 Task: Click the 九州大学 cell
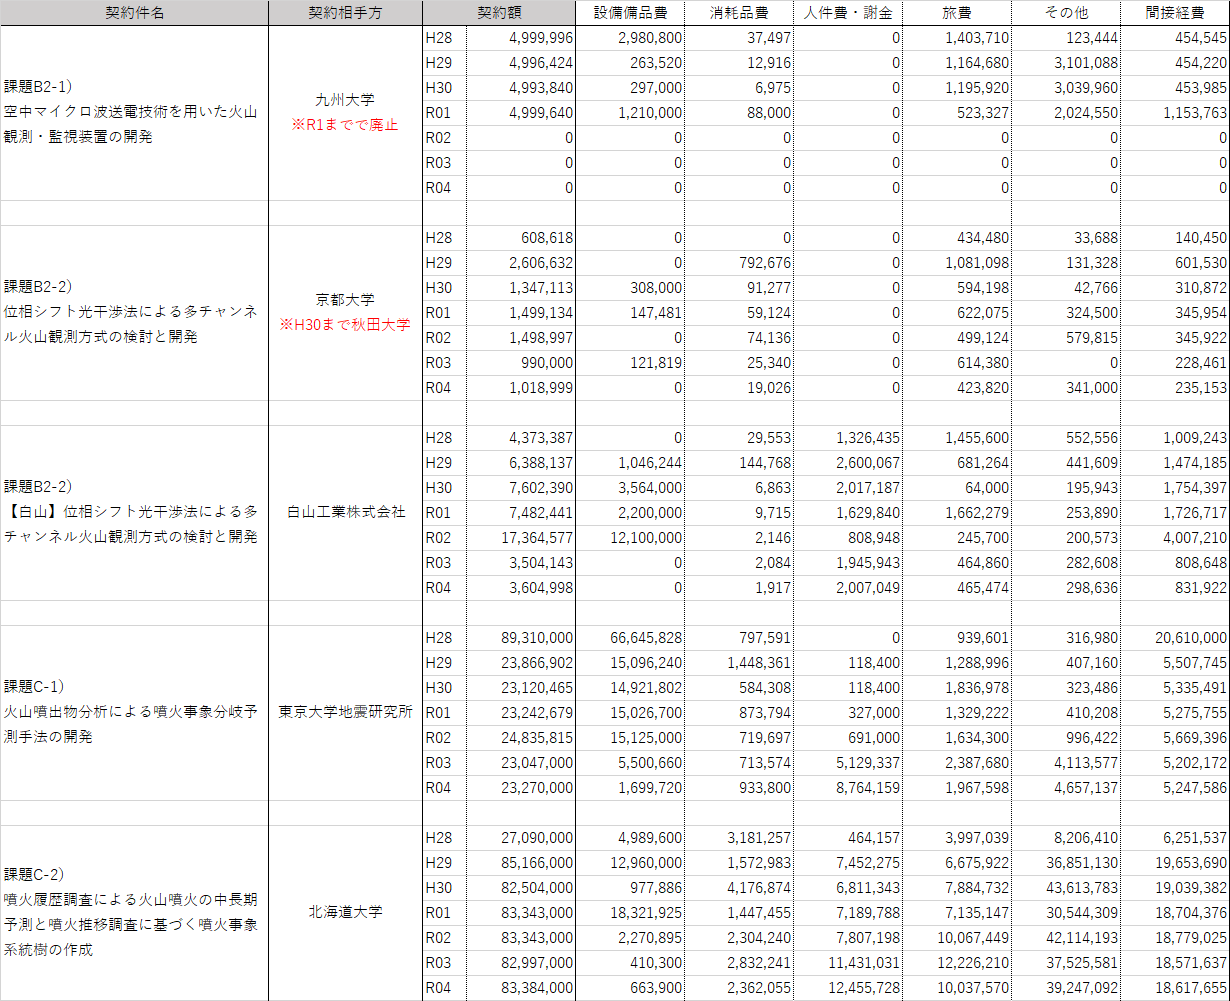click(x=345, y=100)
